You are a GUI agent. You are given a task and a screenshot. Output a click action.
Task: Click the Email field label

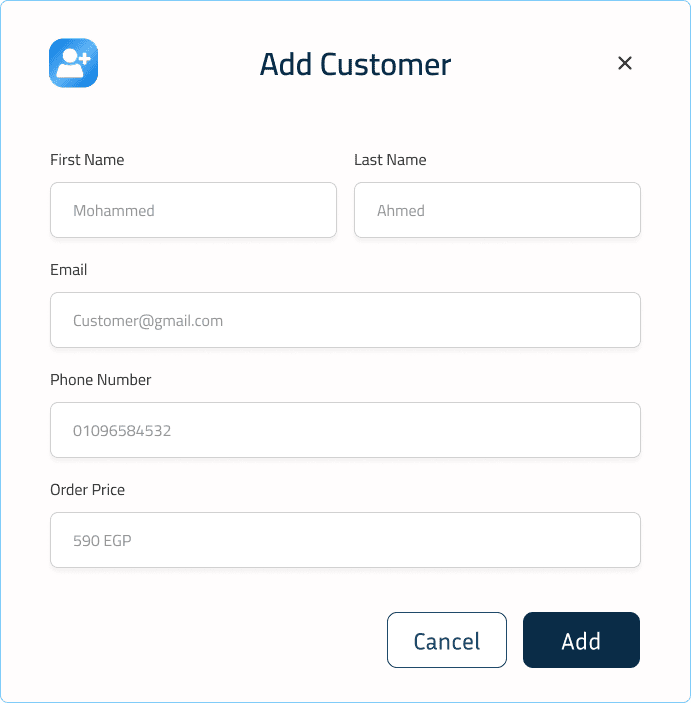[x=69, y=270]
